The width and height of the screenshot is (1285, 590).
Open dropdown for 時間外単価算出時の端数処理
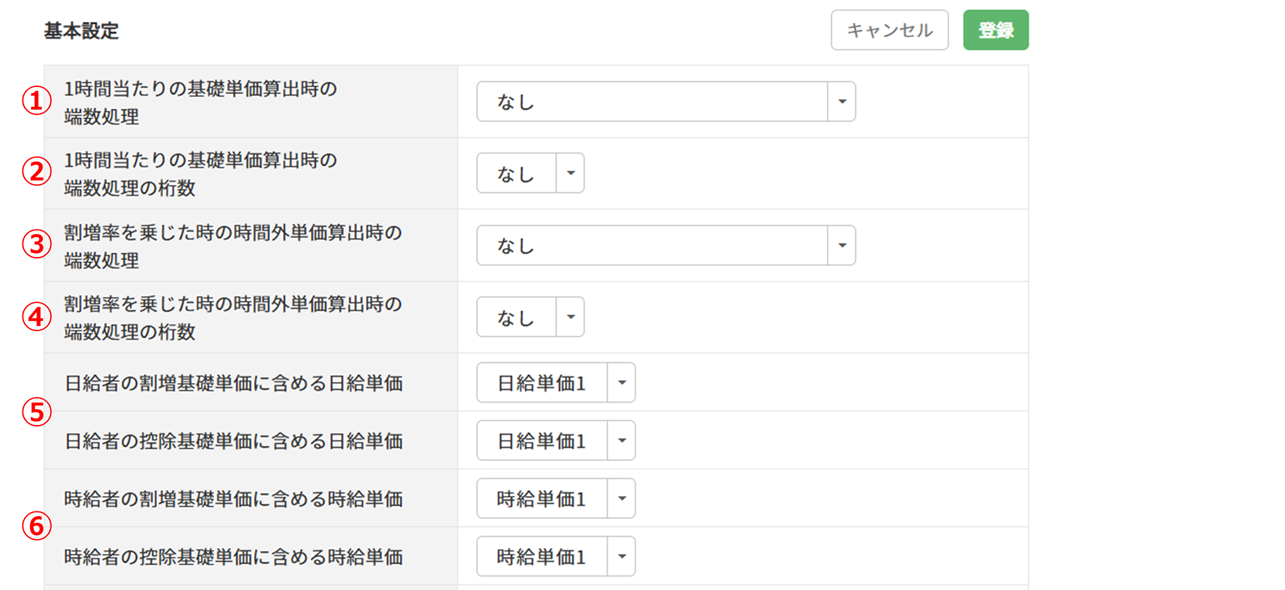point(841,246)
